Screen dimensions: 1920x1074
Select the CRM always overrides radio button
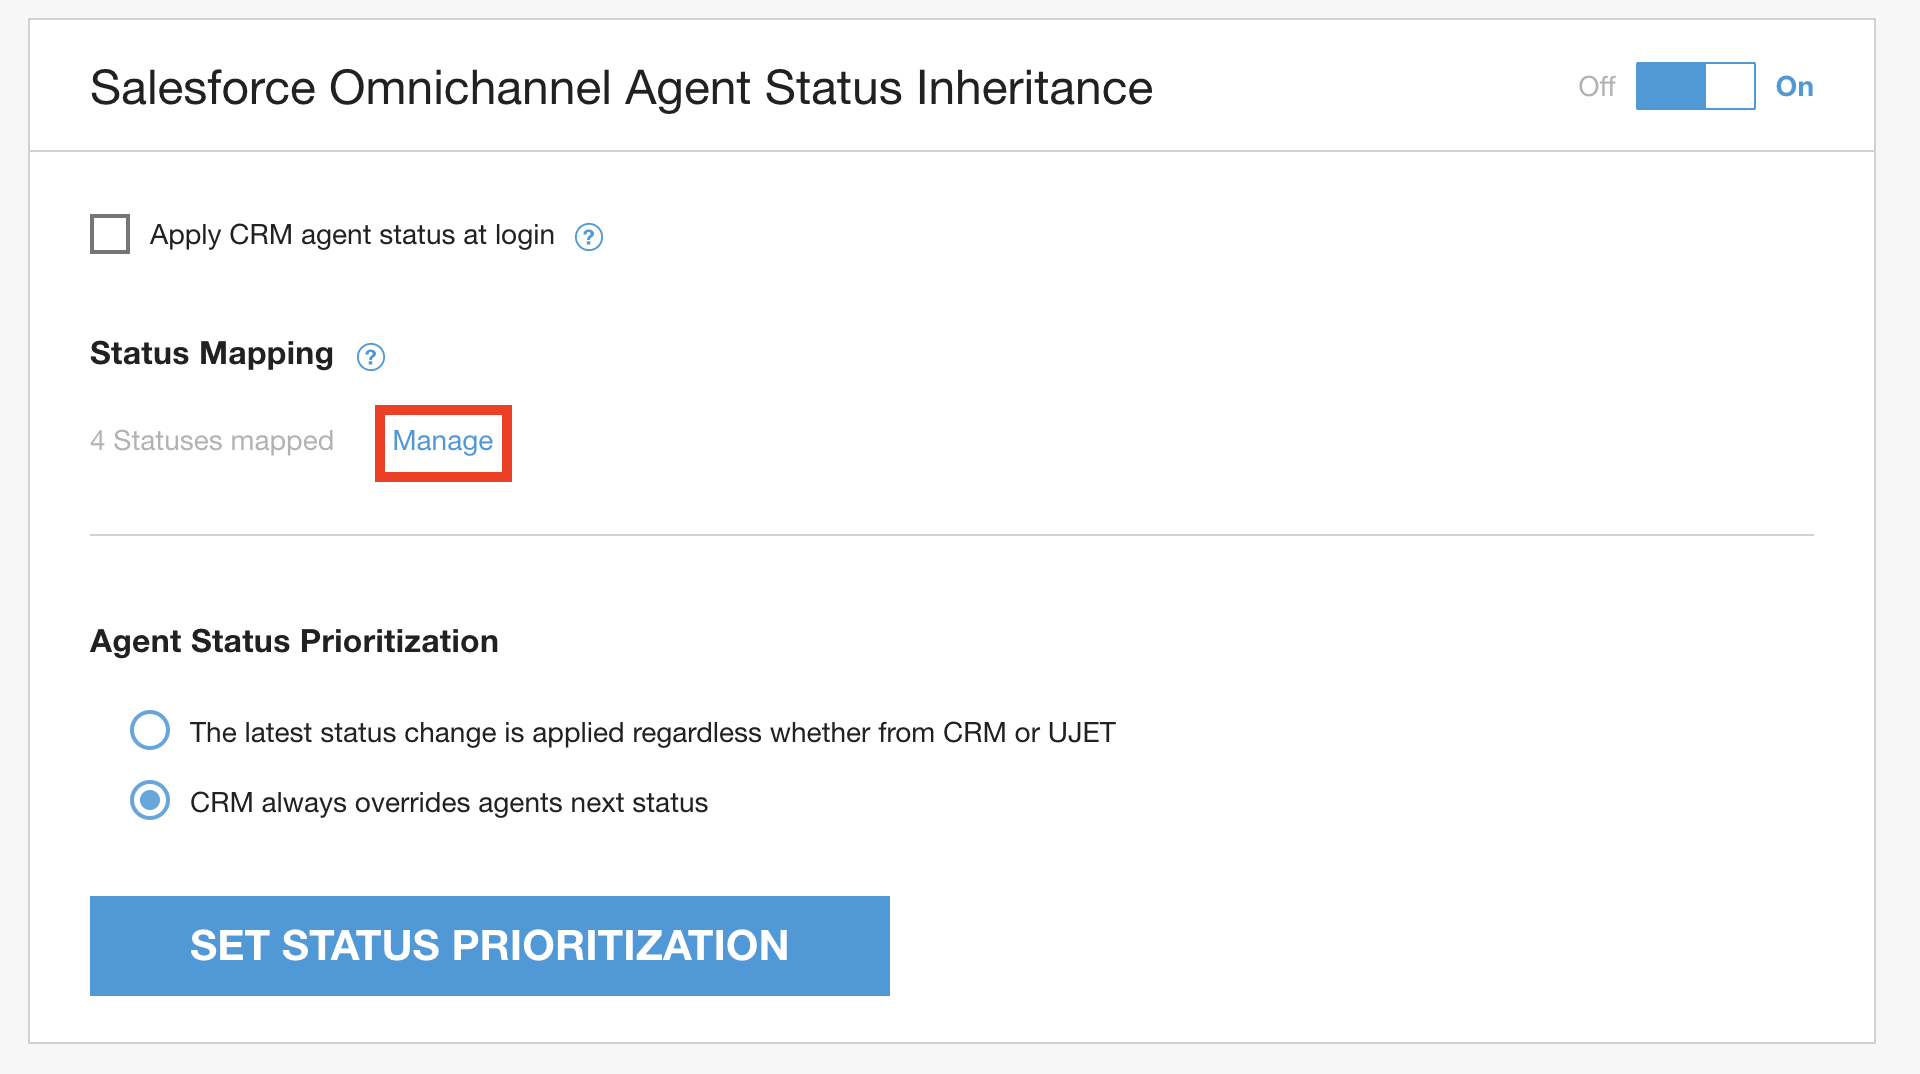tap(150, 800)
